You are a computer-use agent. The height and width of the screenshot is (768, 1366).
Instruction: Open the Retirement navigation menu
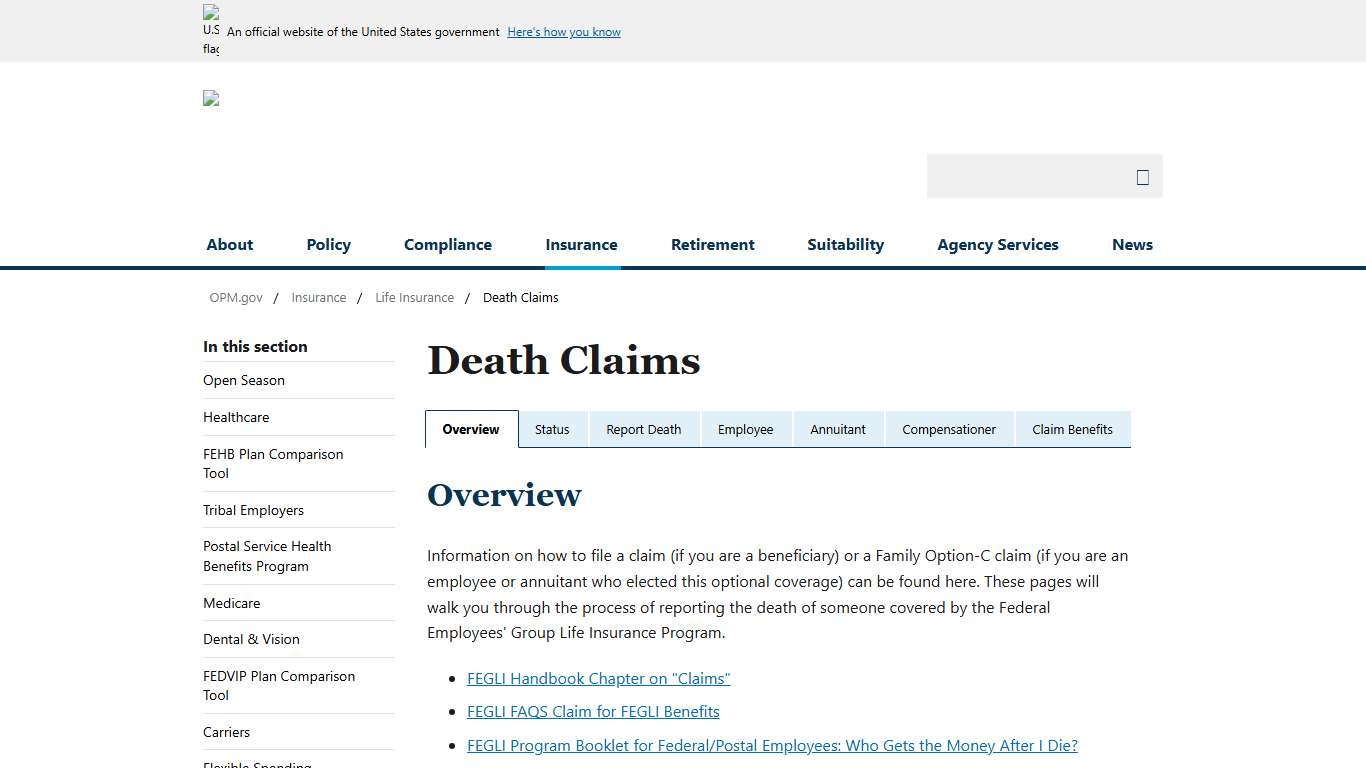click(712, 244)
